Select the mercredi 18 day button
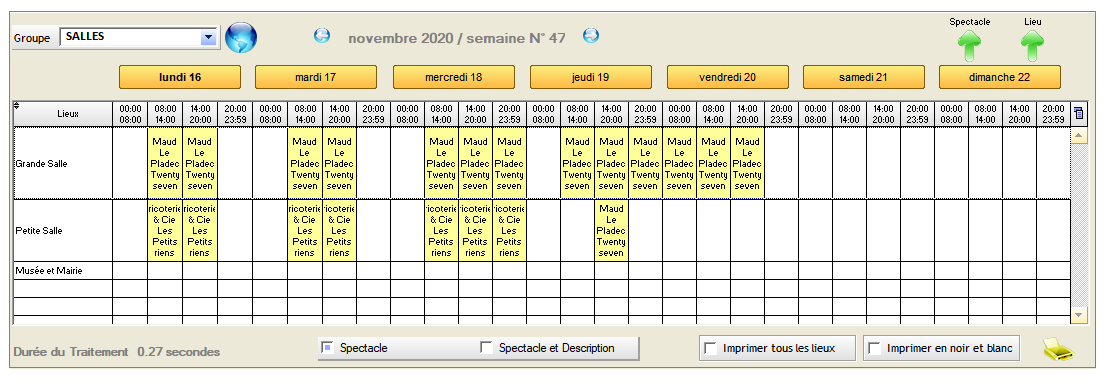Viewport: 1116px width, 381px height. [x=453, y=77]
